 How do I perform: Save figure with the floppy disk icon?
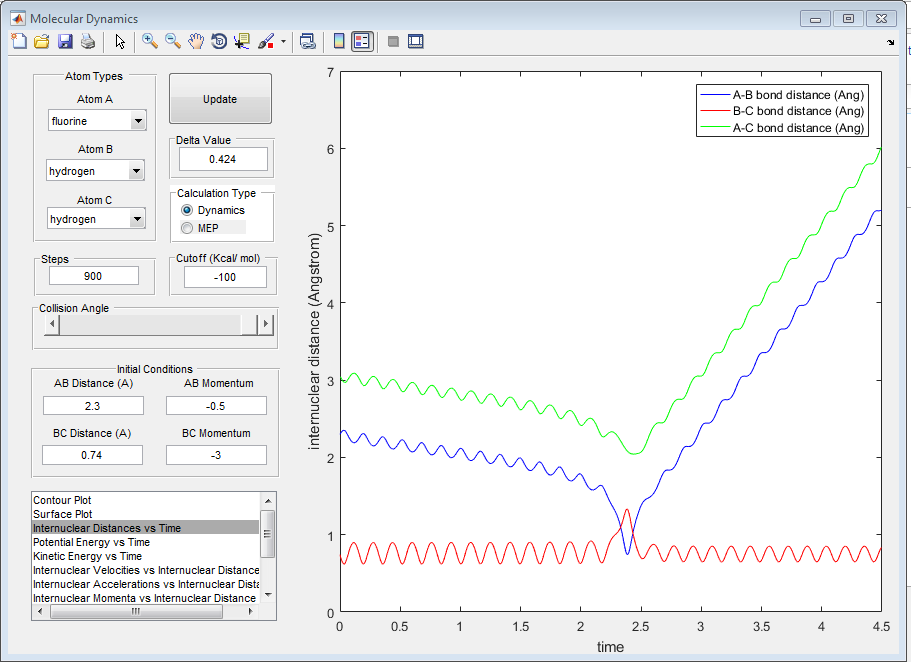pyautogui.click(x=65, y=41)
